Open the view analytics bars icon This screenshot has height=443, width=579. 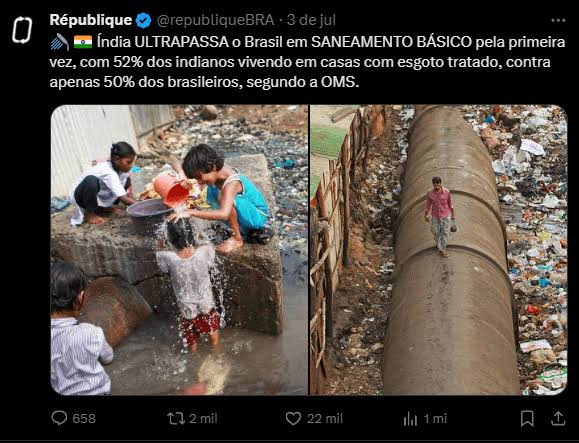[410, 419]
